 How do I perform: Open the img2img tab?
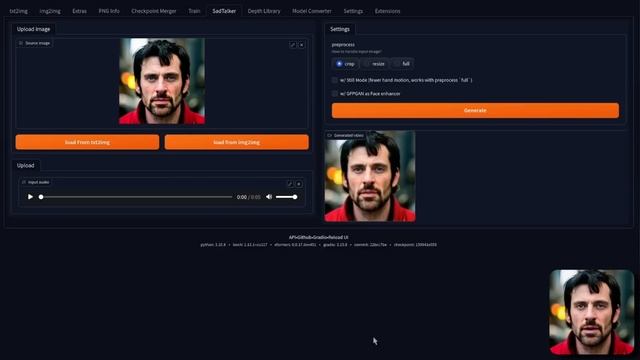(50, 11)
